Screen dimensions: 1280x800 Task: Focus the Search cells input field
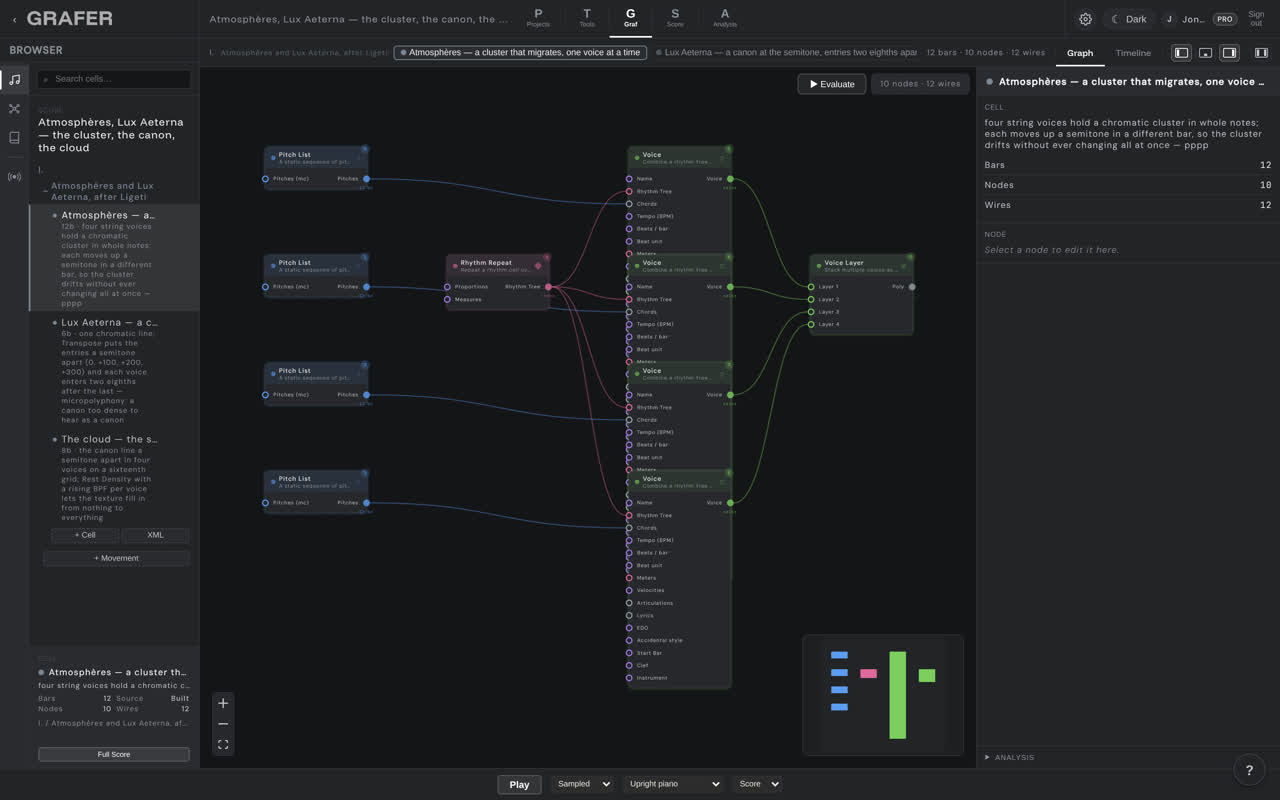pos(114,79)
